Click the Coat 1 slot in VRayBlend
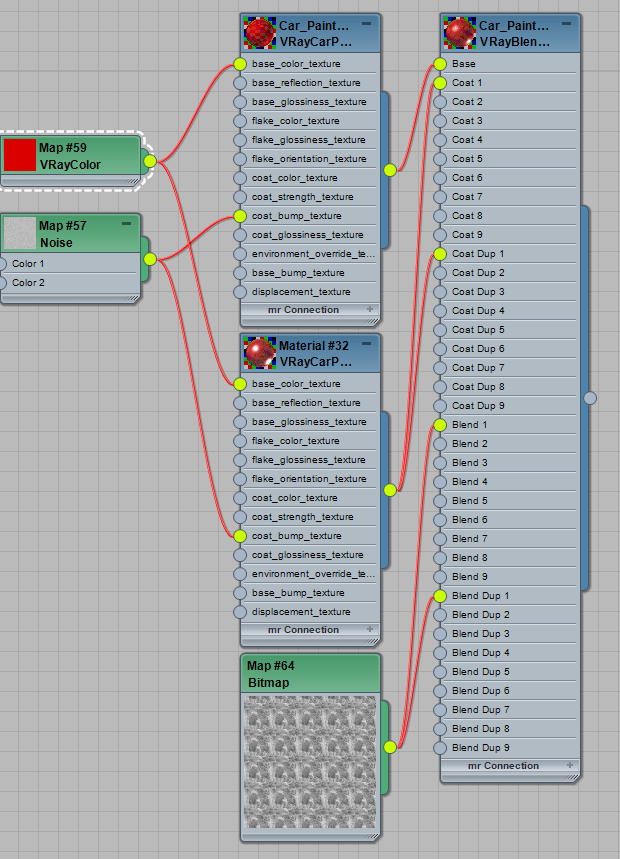 [510, 83]
